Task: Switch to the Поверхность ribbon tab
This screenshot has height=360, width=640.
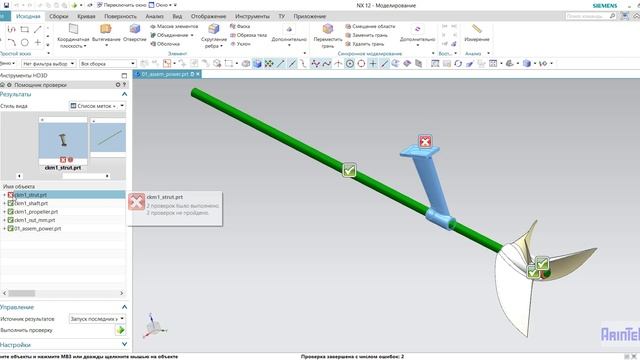Action: point(120,16)
